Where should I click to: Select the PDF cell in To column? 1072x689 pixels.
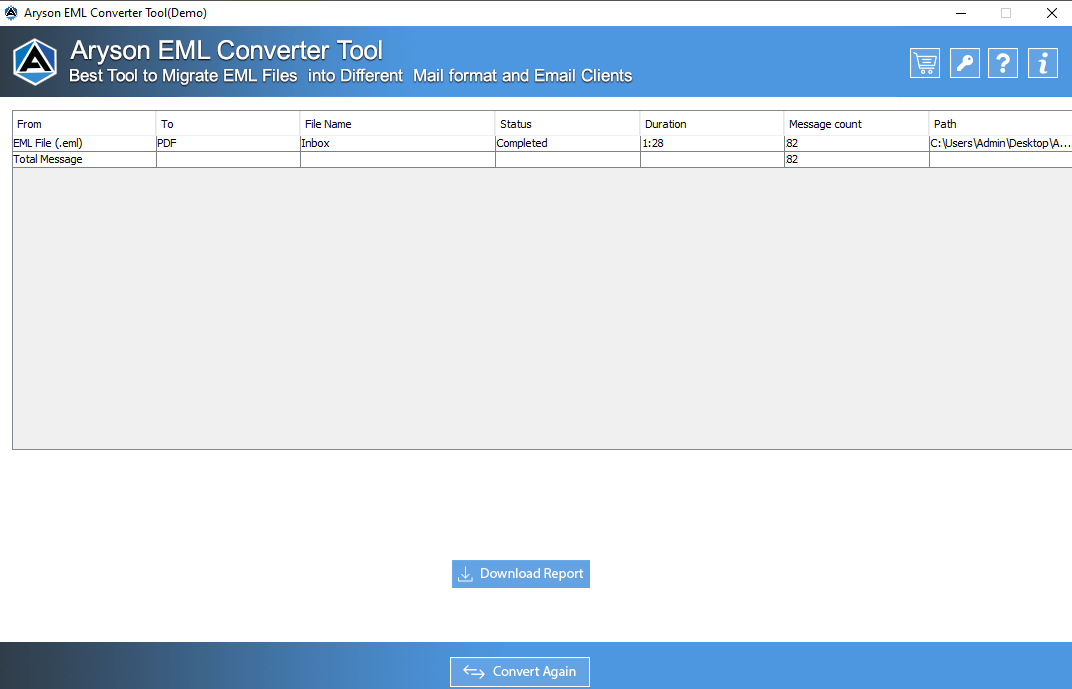point(228,144)
